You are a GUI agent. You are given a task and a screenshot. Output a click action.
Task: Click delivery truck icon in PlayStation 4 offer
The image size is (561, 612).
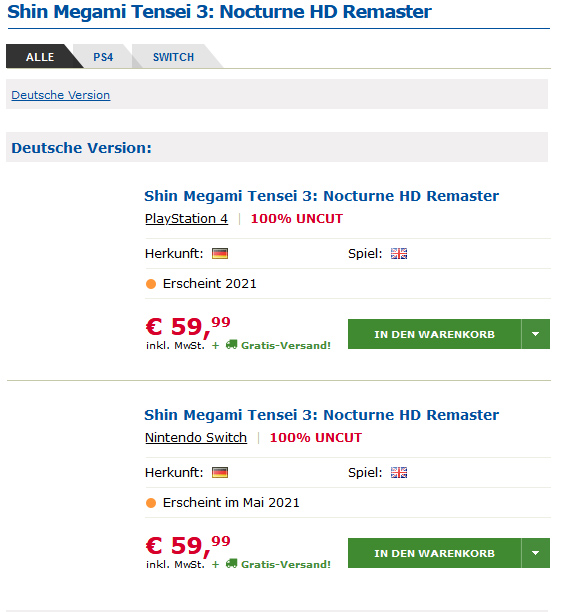pos(232,345)
